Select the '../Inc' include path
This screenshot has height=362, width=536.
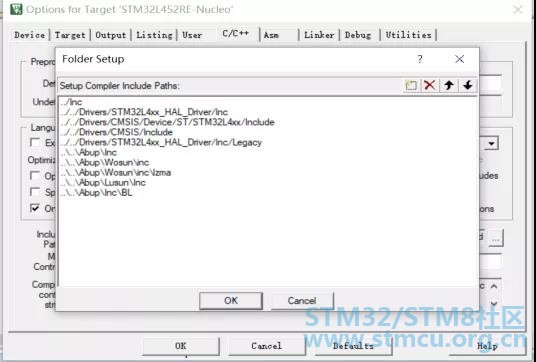click(x=71, y=102)
